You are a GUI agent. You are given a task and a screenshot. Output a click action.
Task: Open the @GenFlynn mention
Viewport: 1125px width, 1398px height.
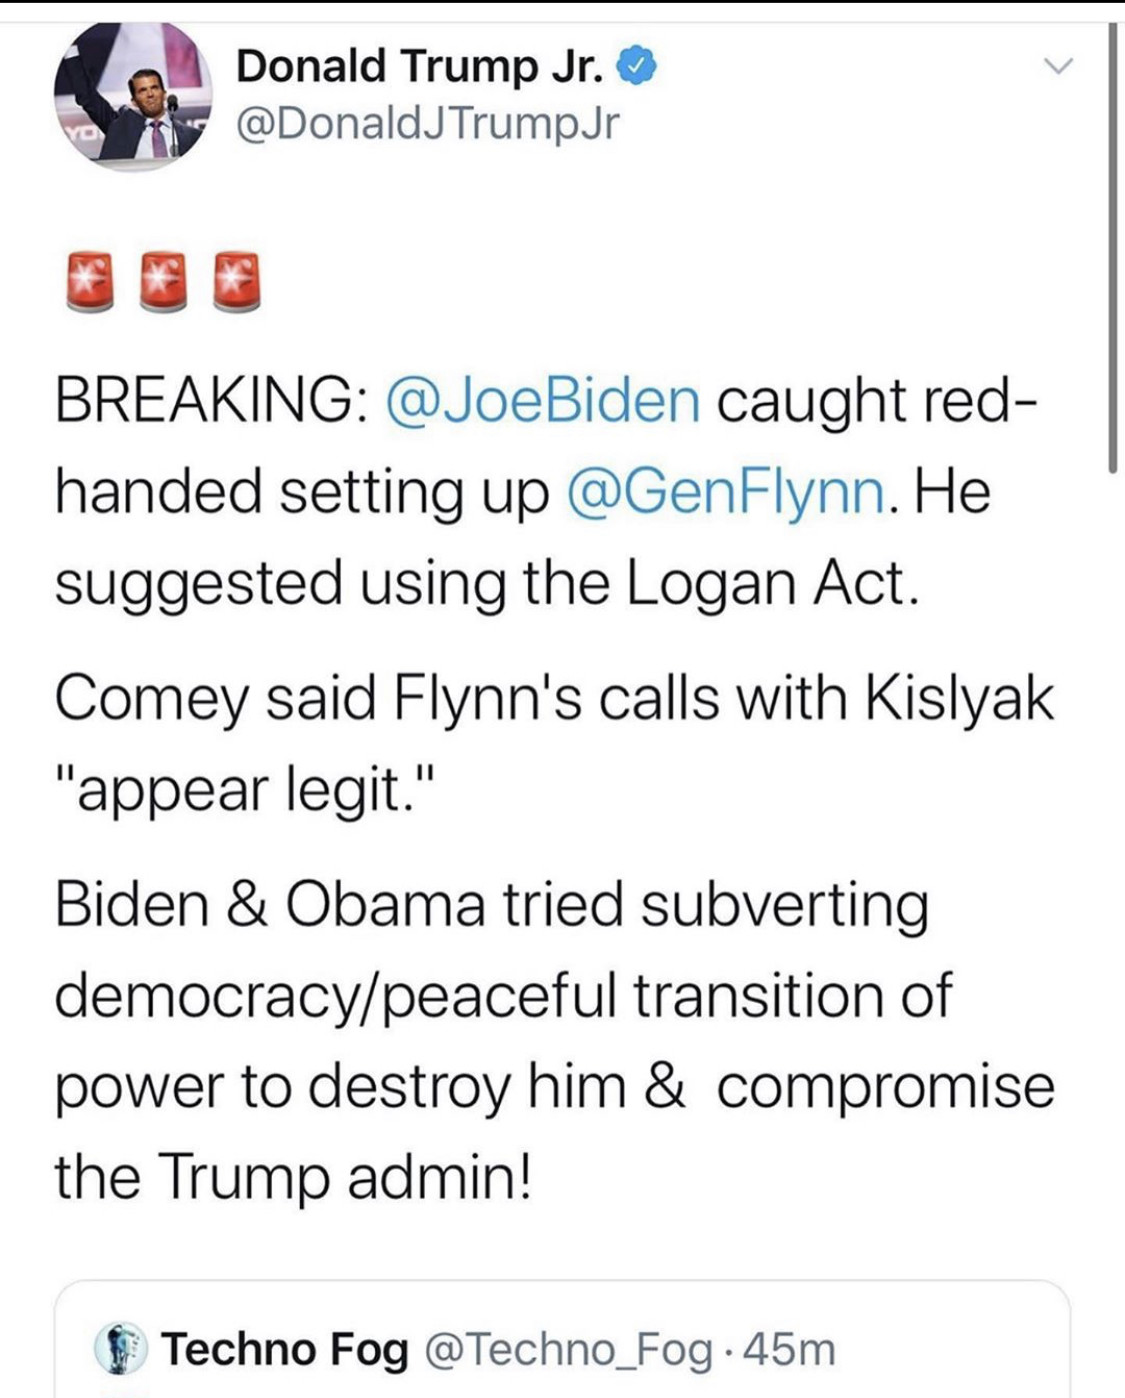point(725,491)
